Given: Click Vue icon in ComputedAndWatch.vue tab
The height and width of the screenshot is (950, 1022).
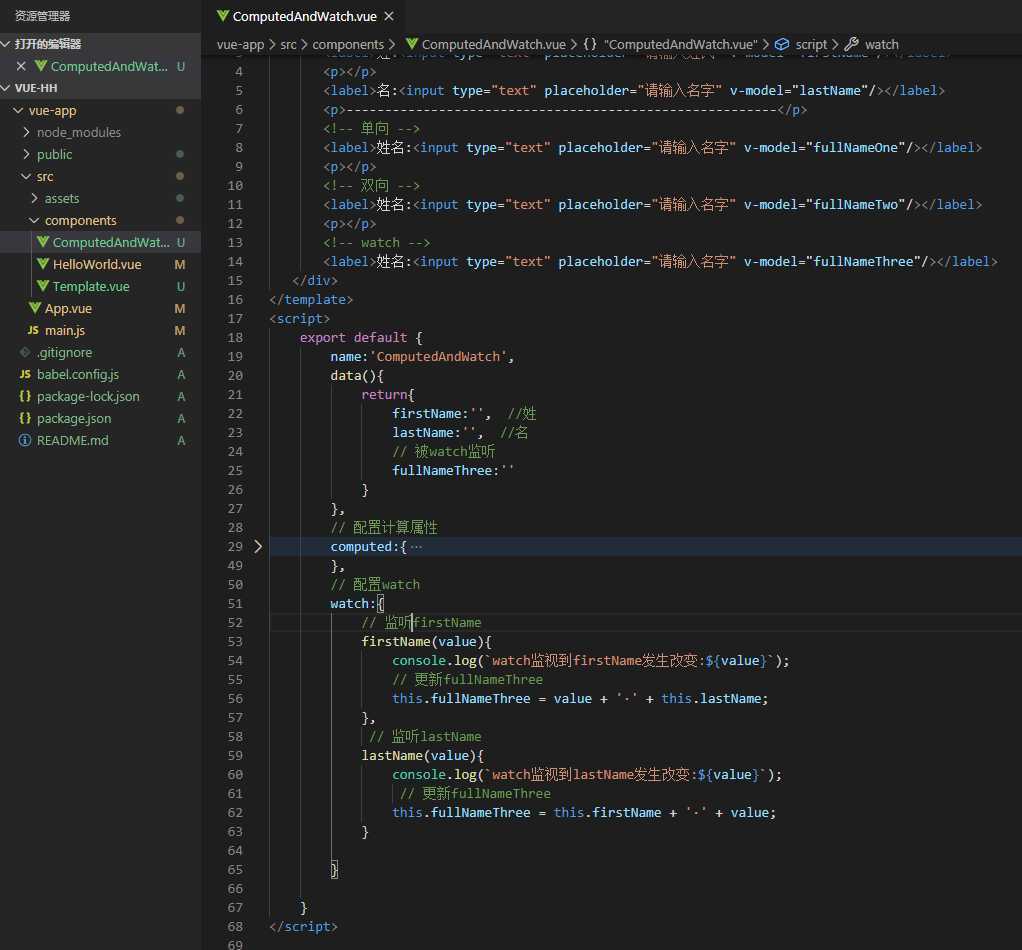Looking at the screenshot, I should [223, 16].
